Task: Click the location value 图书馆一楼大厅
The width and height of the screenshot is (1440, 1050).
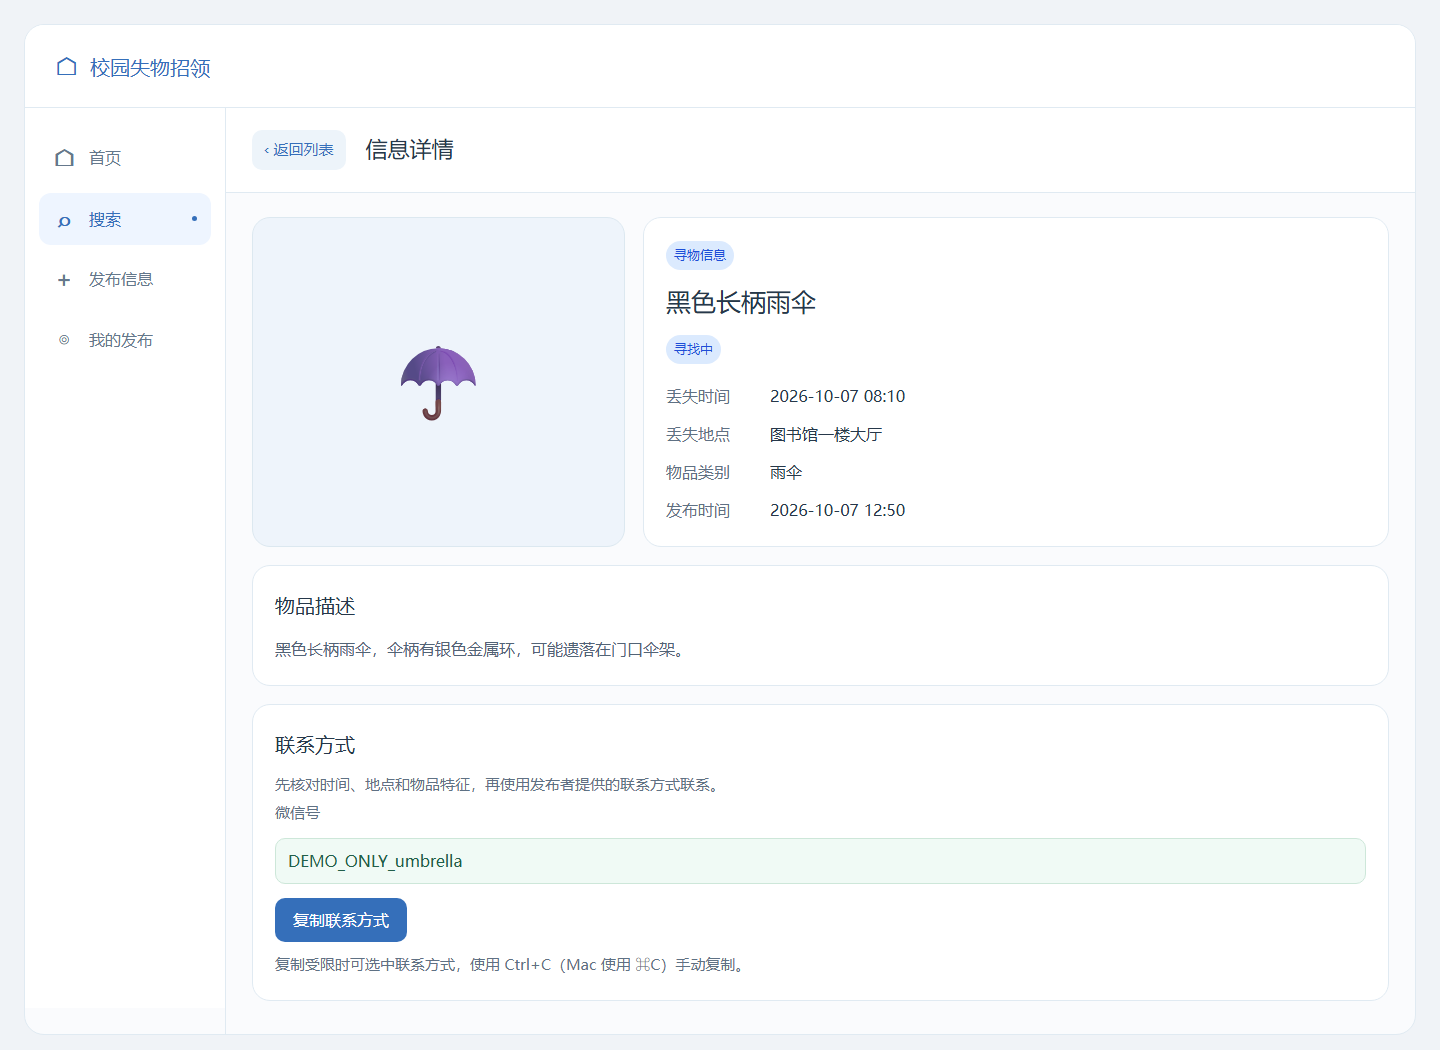Action: click(826, 435)
